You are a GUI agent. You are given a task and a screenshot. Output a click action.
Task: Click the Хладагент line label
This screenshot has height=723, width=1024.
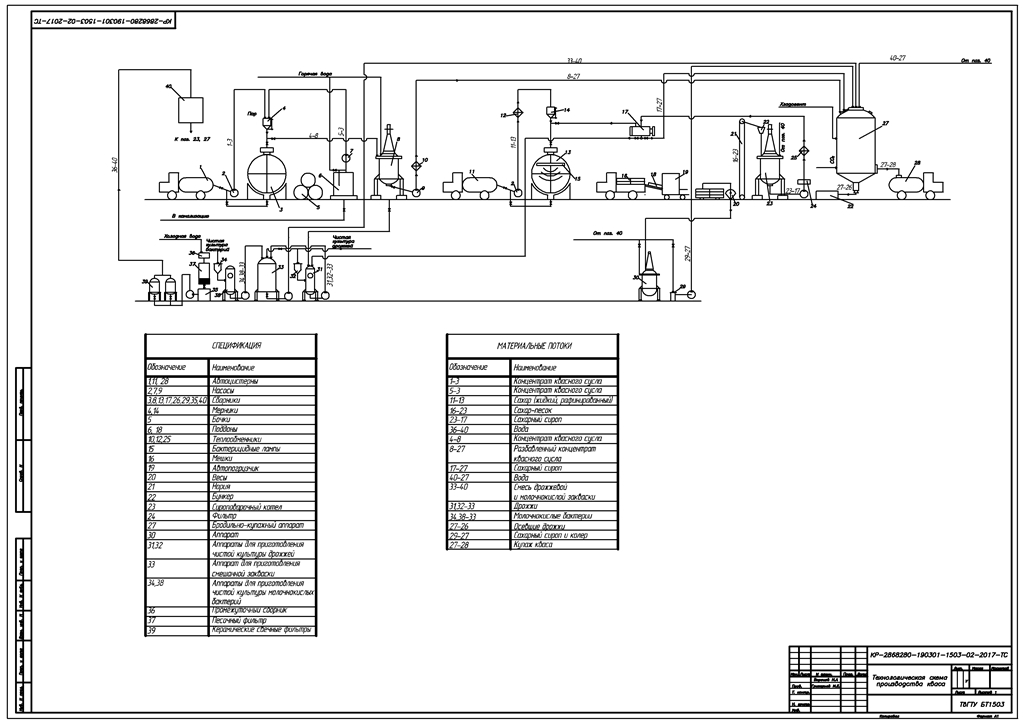click(793, 104)
